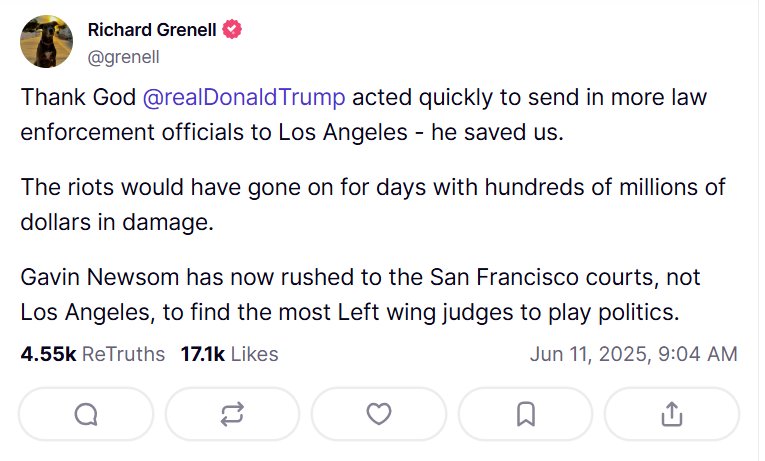Bookmark this post
This screenshot has height=461, width=765.
(525, 413)
